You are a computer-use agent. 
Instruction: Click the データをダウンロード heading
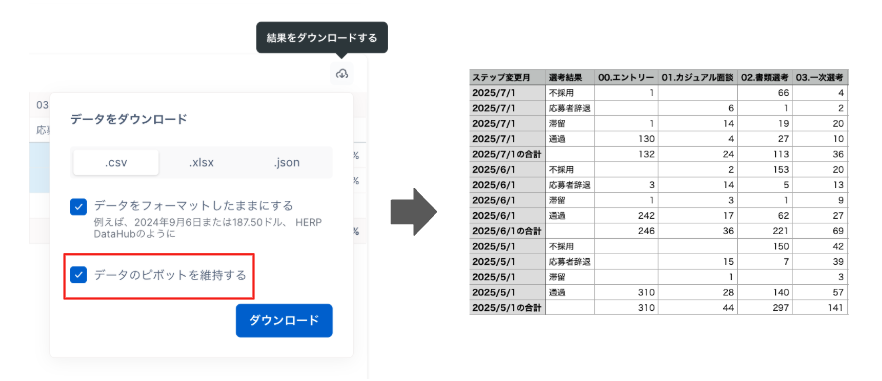(128, 119)
